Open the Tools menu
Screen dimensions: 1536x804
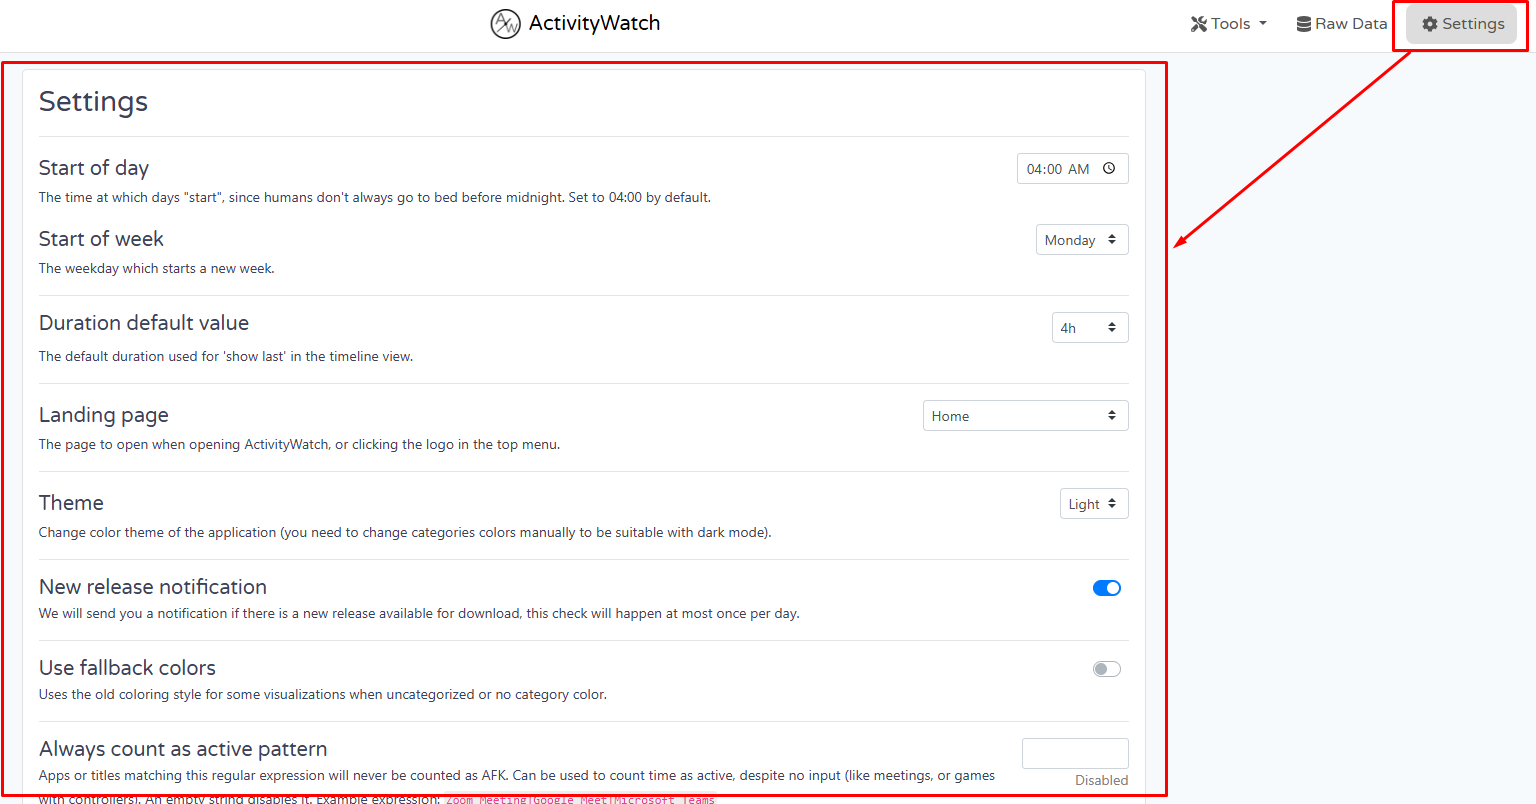pos(1229,24)
